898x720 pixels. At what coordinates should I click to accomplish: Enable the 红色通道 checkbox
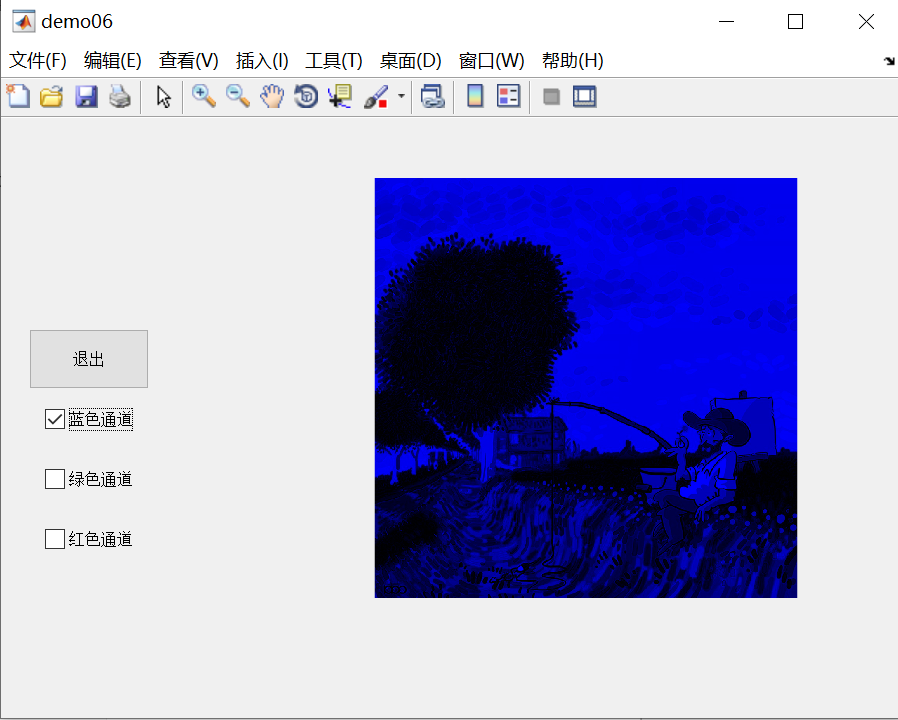coord(55,539)
